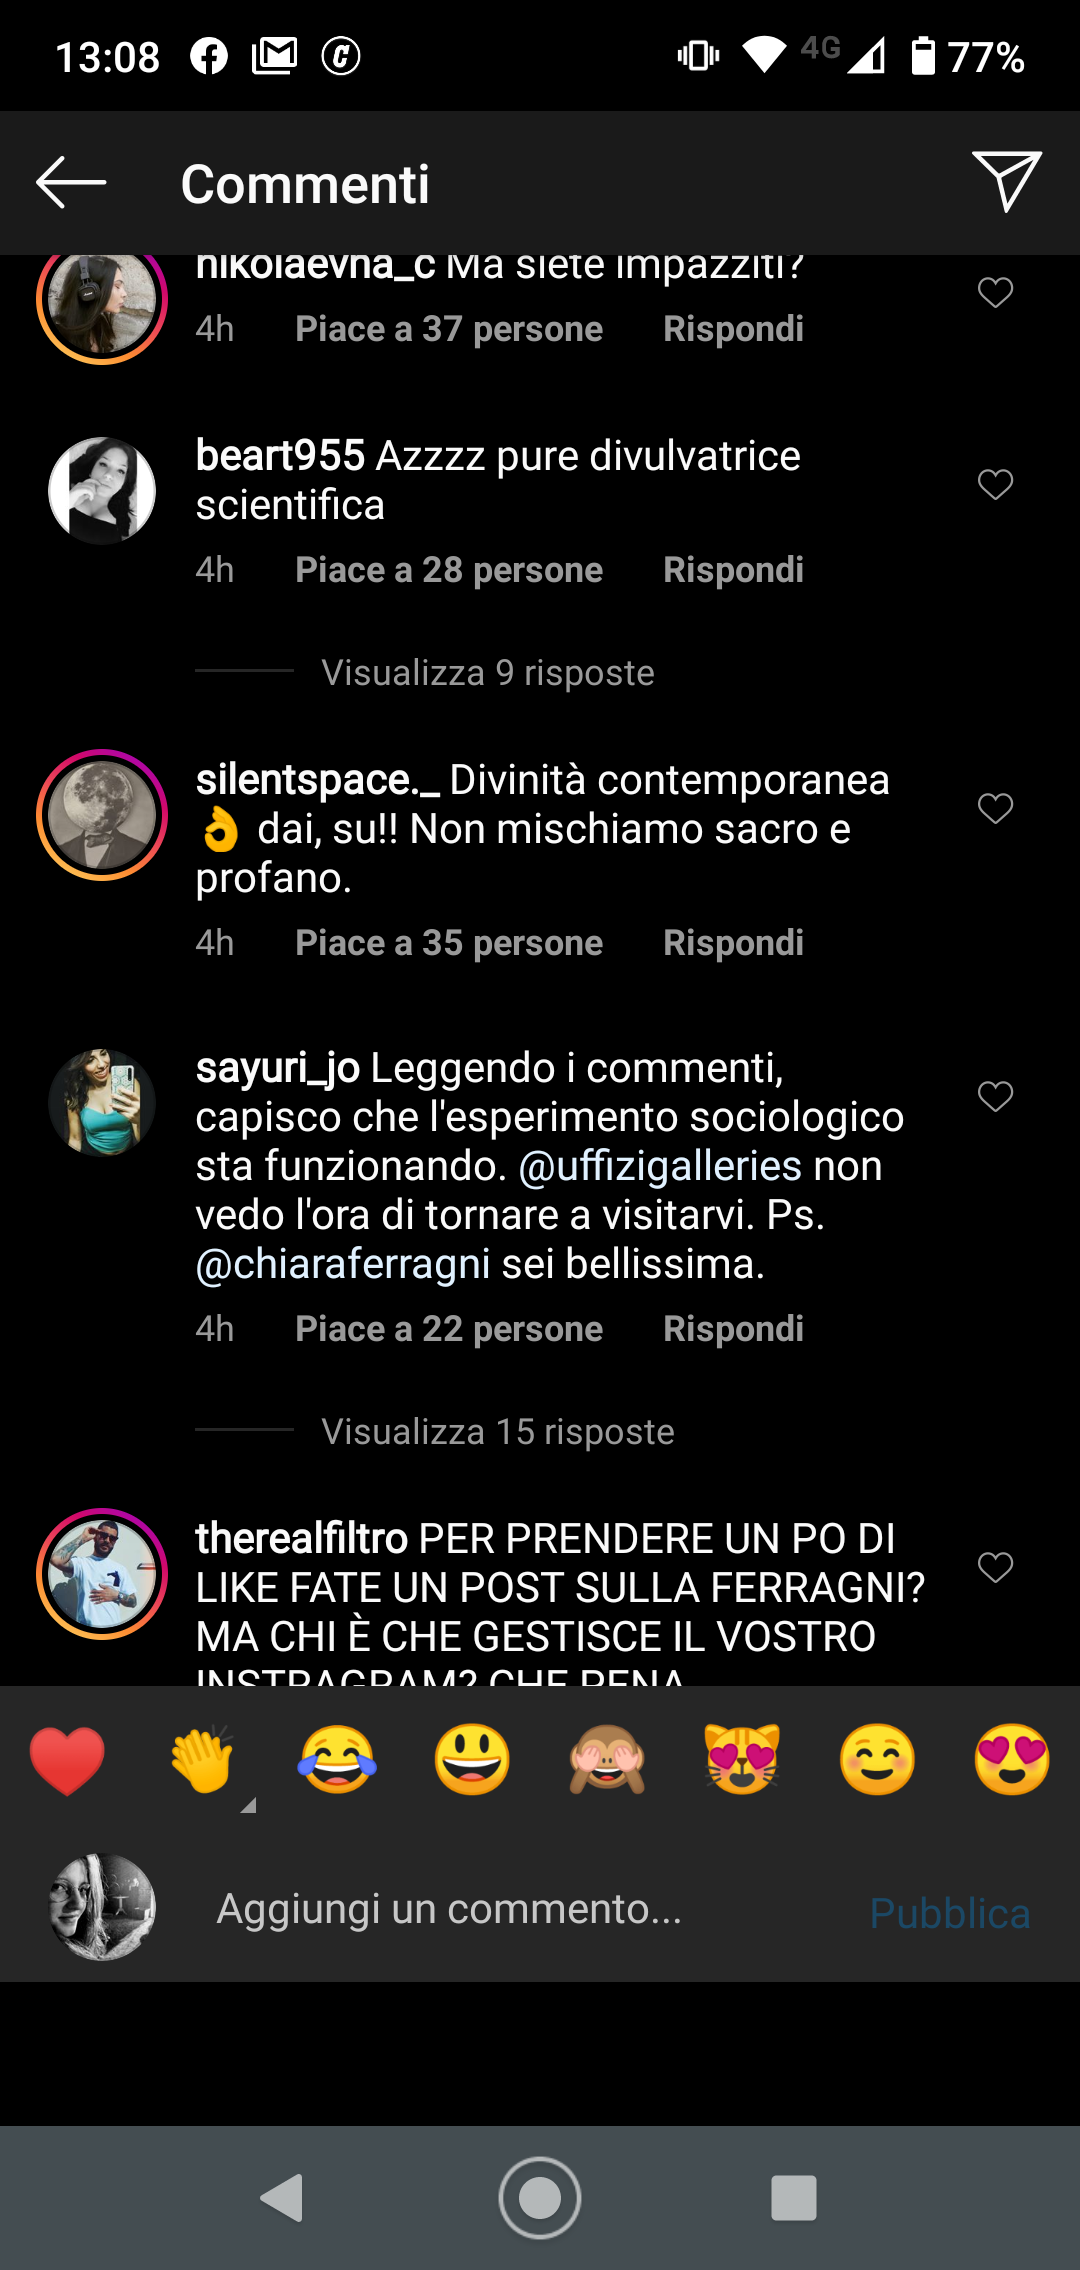The height and width of the screenshot is (2270, 1080).
Task: Insert the crying laughing emoji
Action: click(x=337, y=1760)
